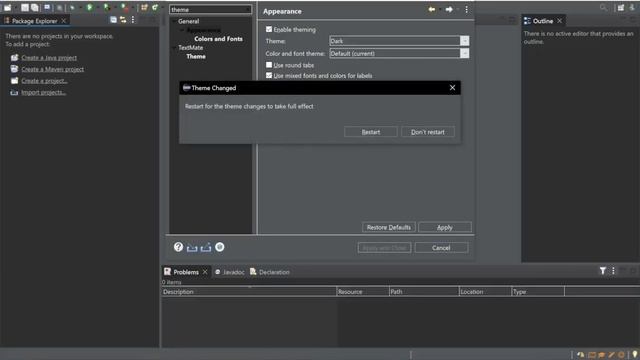Click the lightbulb tip icon in status bar

(x=635, y=354)
